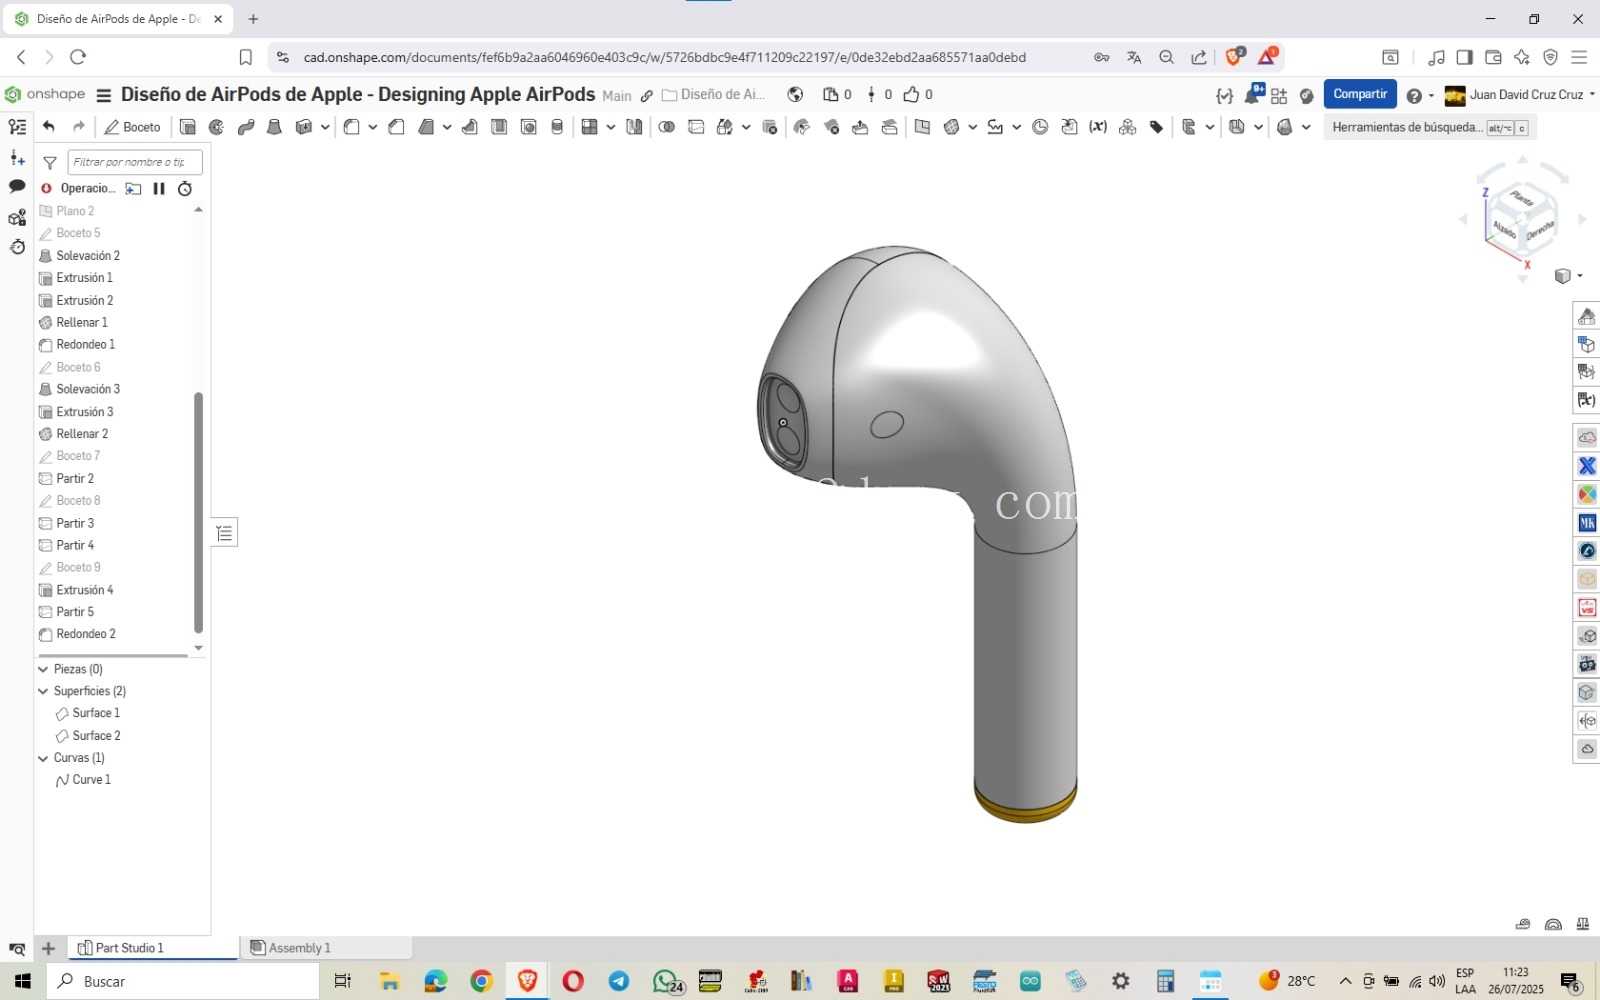Image resolution: width=1600 pixels, height=1000 pixels.
Task: Open the Help menu dropdown
Action: 1420,95
